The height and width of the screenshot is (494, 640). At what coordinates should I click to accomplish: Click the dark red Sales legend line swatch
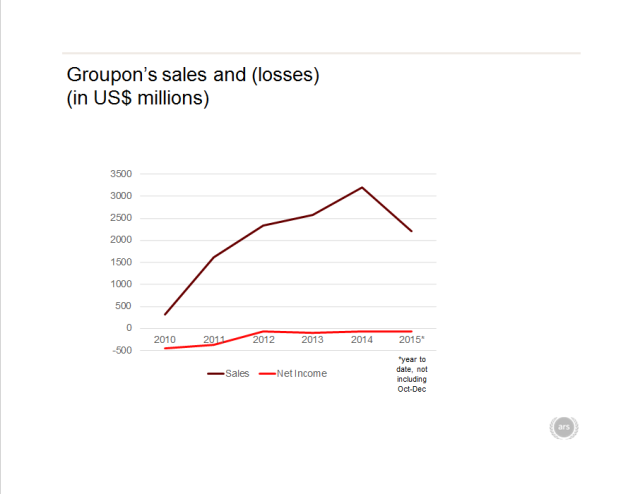[216, 374]
